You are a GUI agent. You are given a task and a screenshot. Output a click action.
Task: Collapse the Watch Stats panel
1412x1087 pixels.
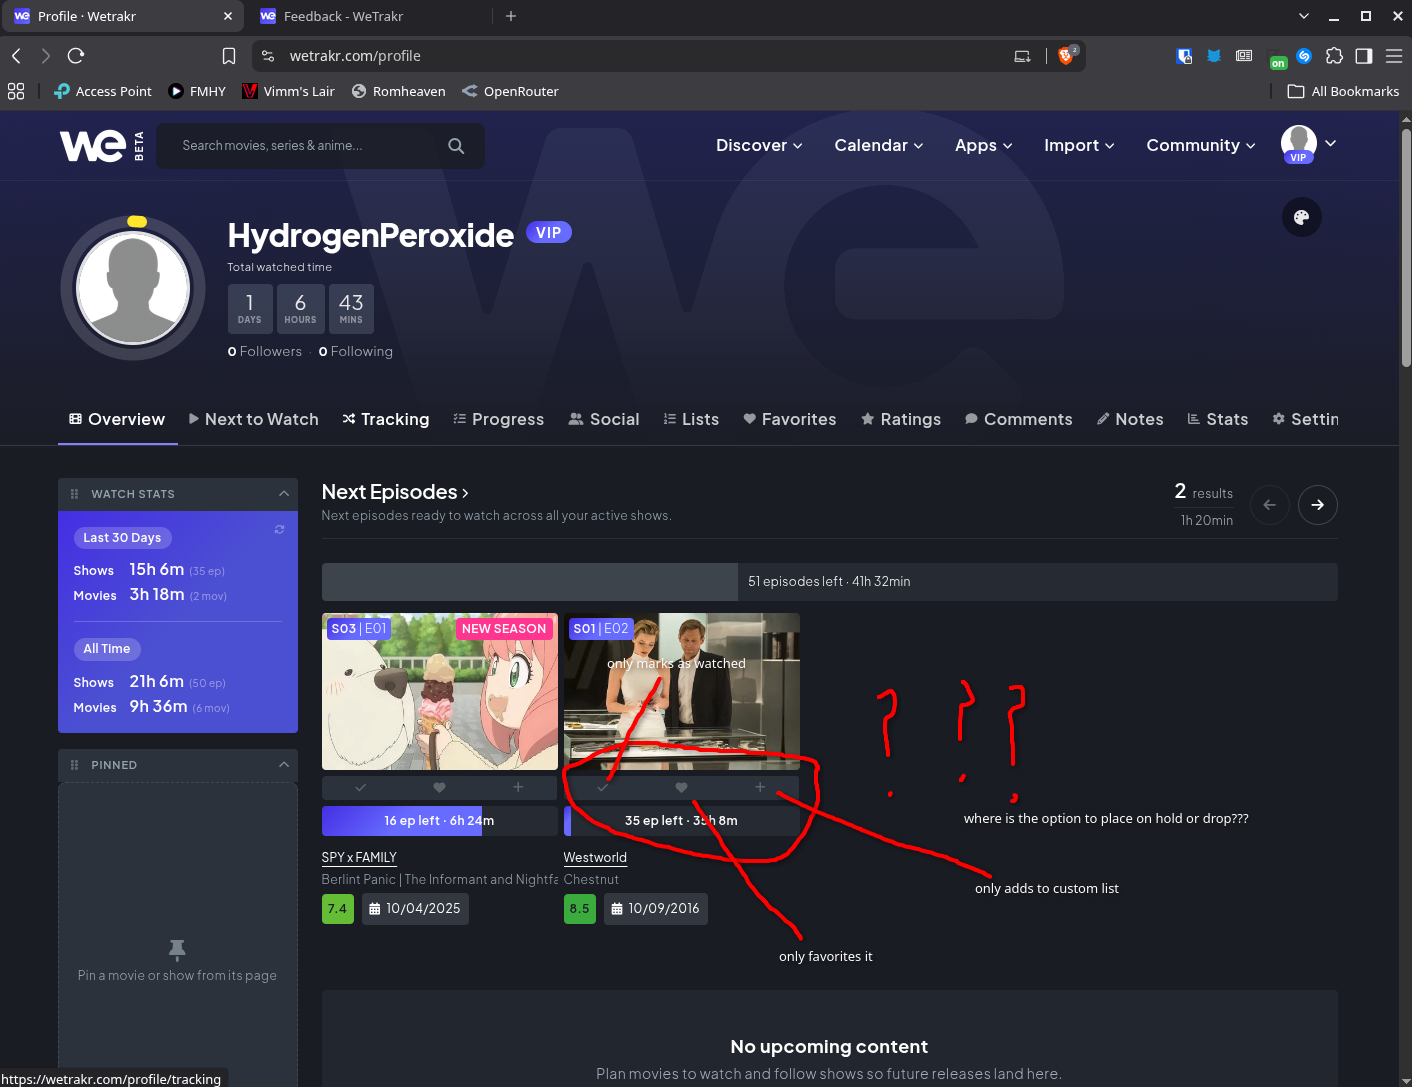(x=284, y=494)
